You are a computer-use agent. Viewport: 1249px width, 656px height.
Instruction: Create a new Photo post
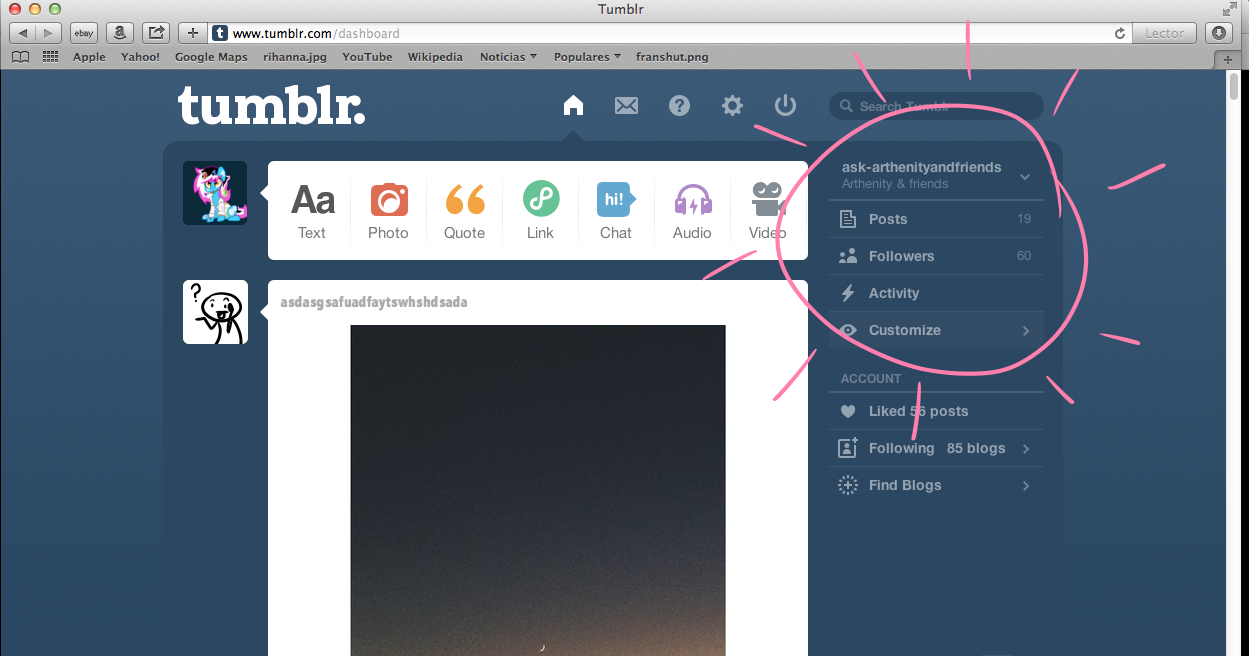(388, 210)
